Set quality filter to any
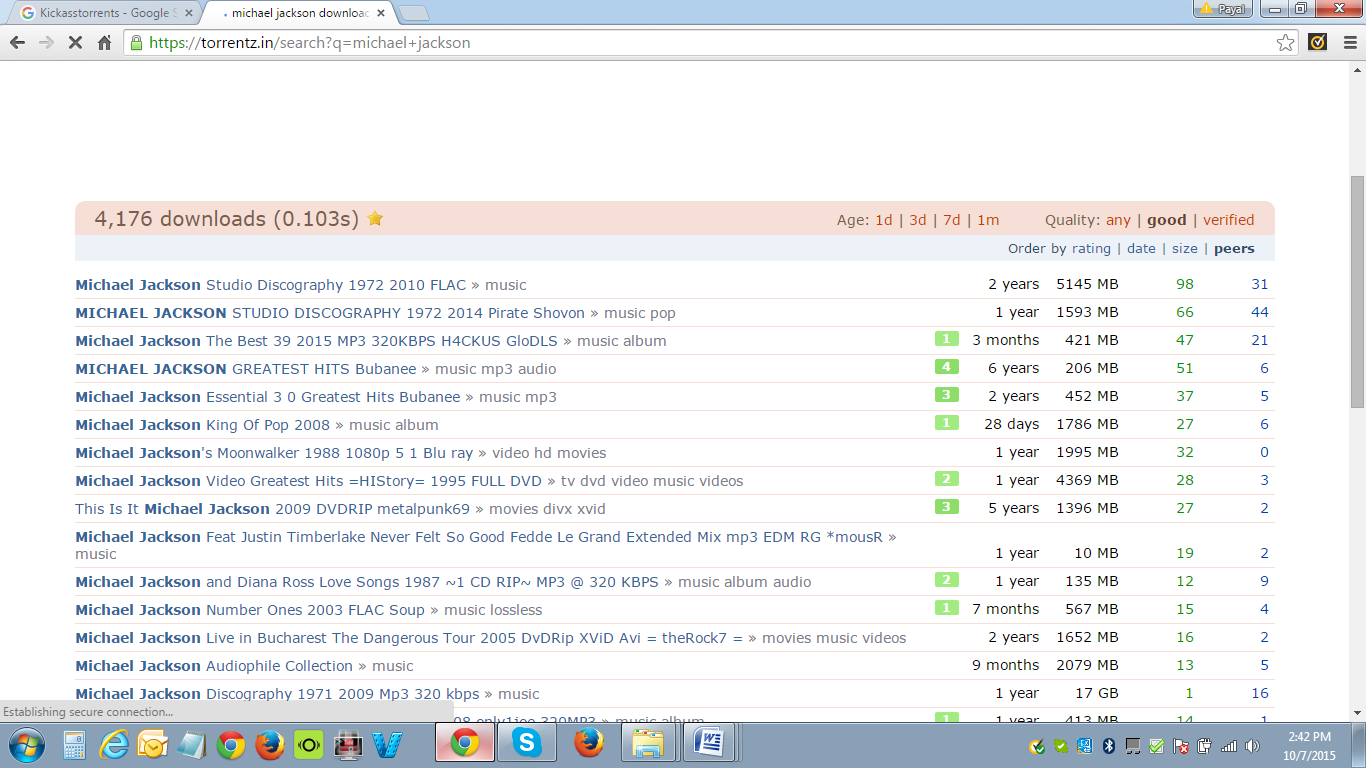Viewport: 1366px width, 768px height. (1118, 220)
